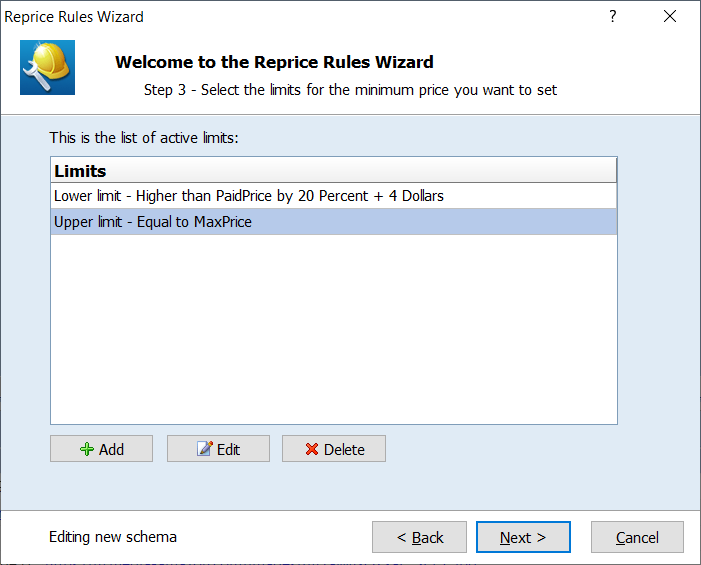Edit the selected limit
The height and width of the screenshot is (565, 701).
tap(218, 448)
